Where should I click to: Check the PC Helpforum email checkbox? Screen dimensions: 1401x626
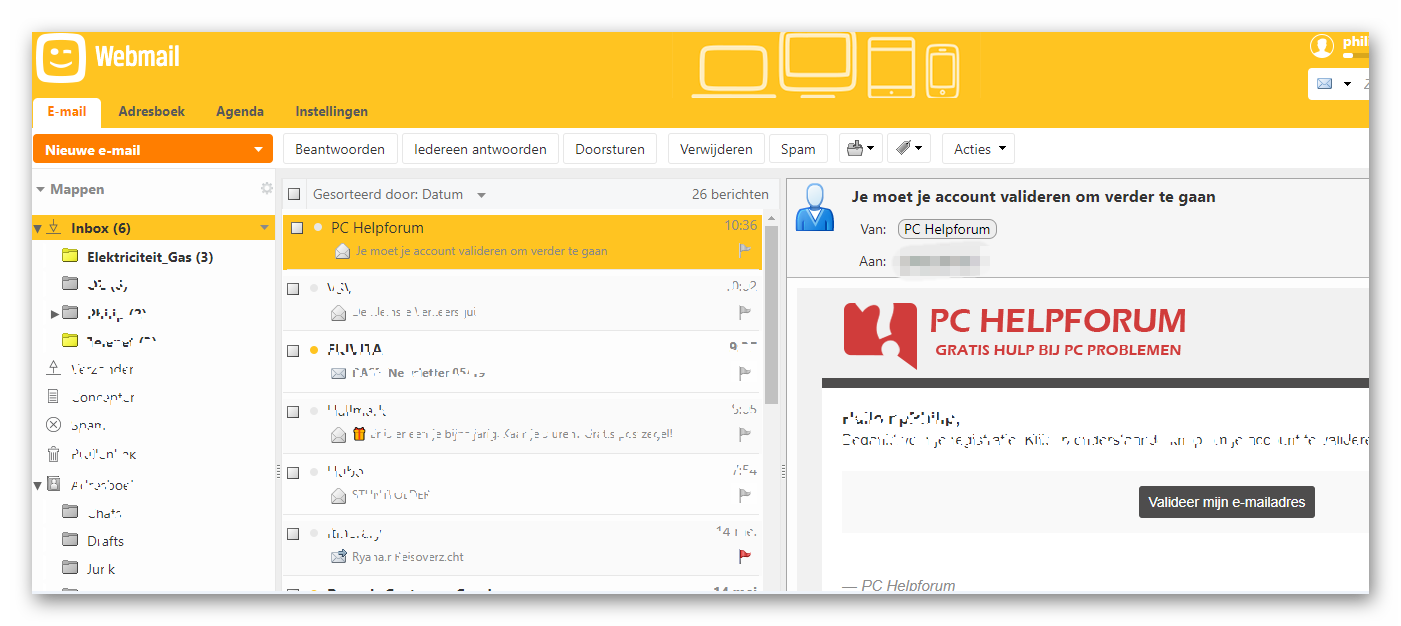click(297, 228)
